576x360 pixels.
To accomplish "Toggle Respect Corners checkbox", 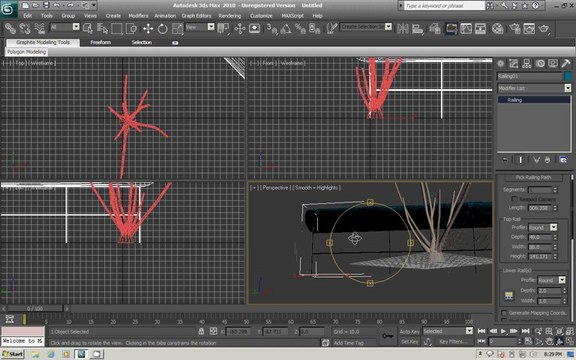I will pyautogui.click(x=514, y=199).
